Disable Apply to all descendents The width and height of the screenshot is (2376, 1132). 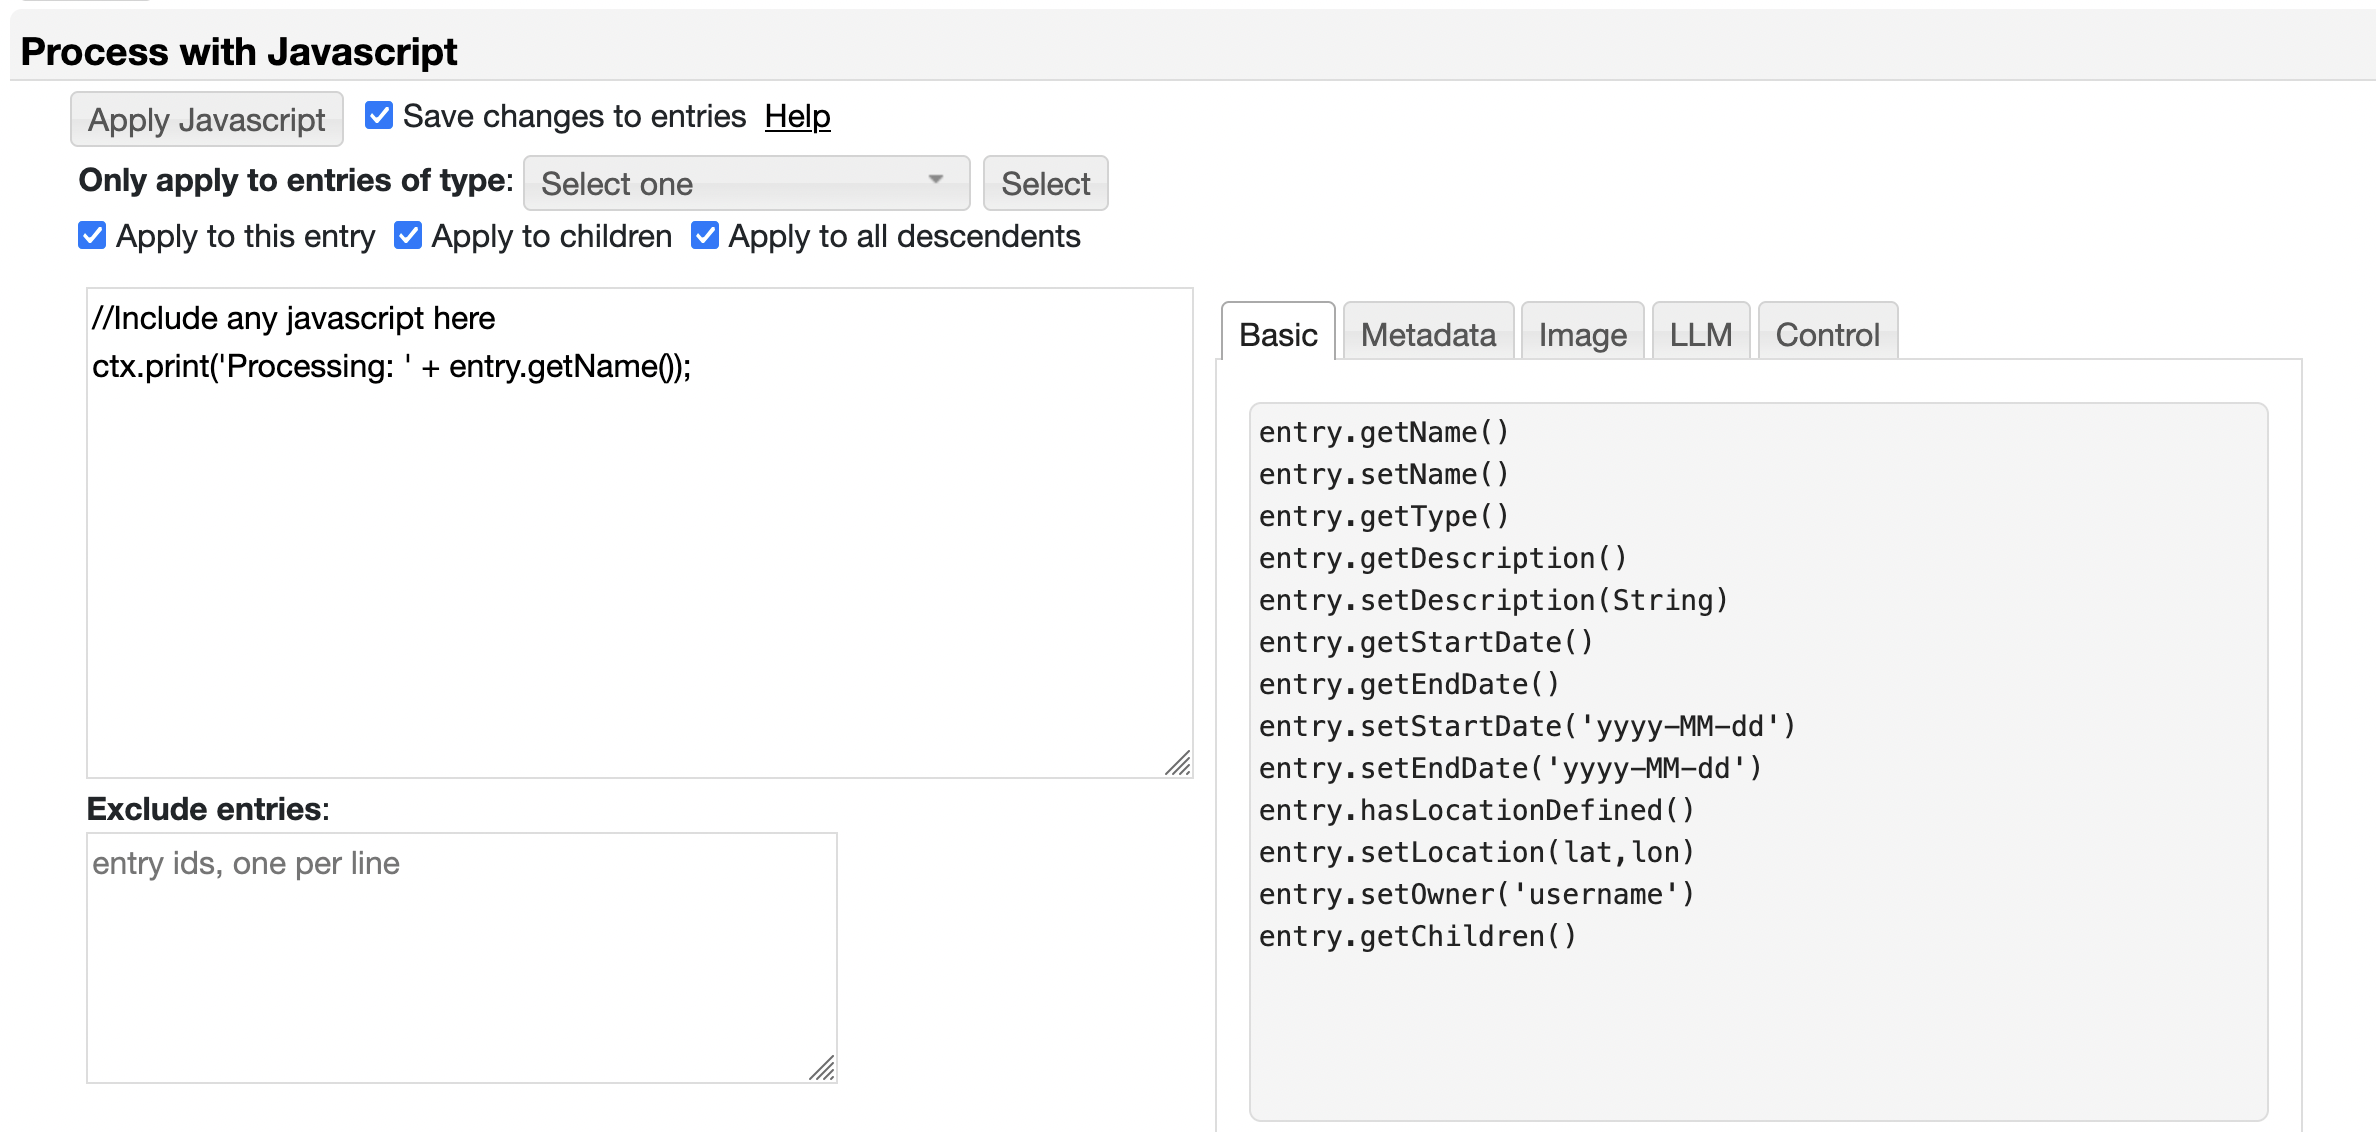pos(705,236)
